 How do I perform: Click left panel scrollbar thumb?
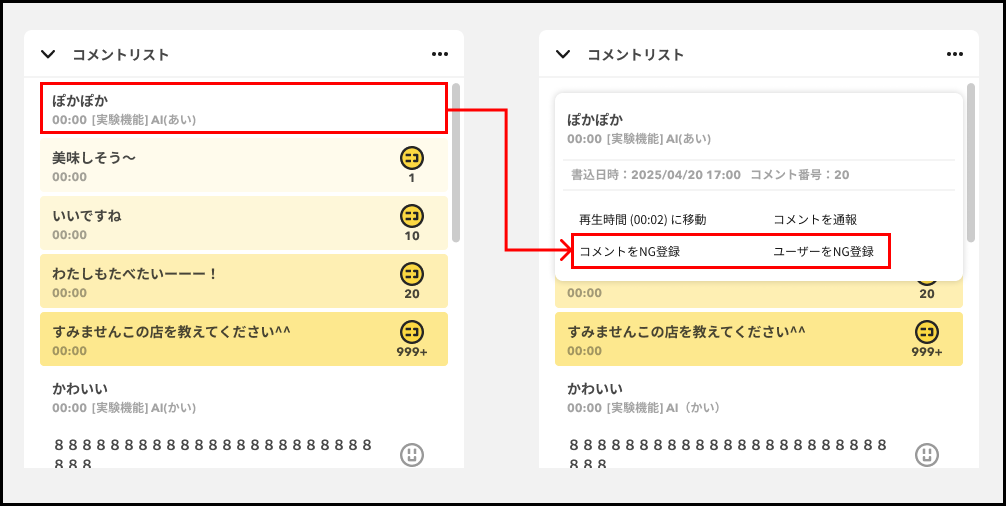click(x=456, y=162)
